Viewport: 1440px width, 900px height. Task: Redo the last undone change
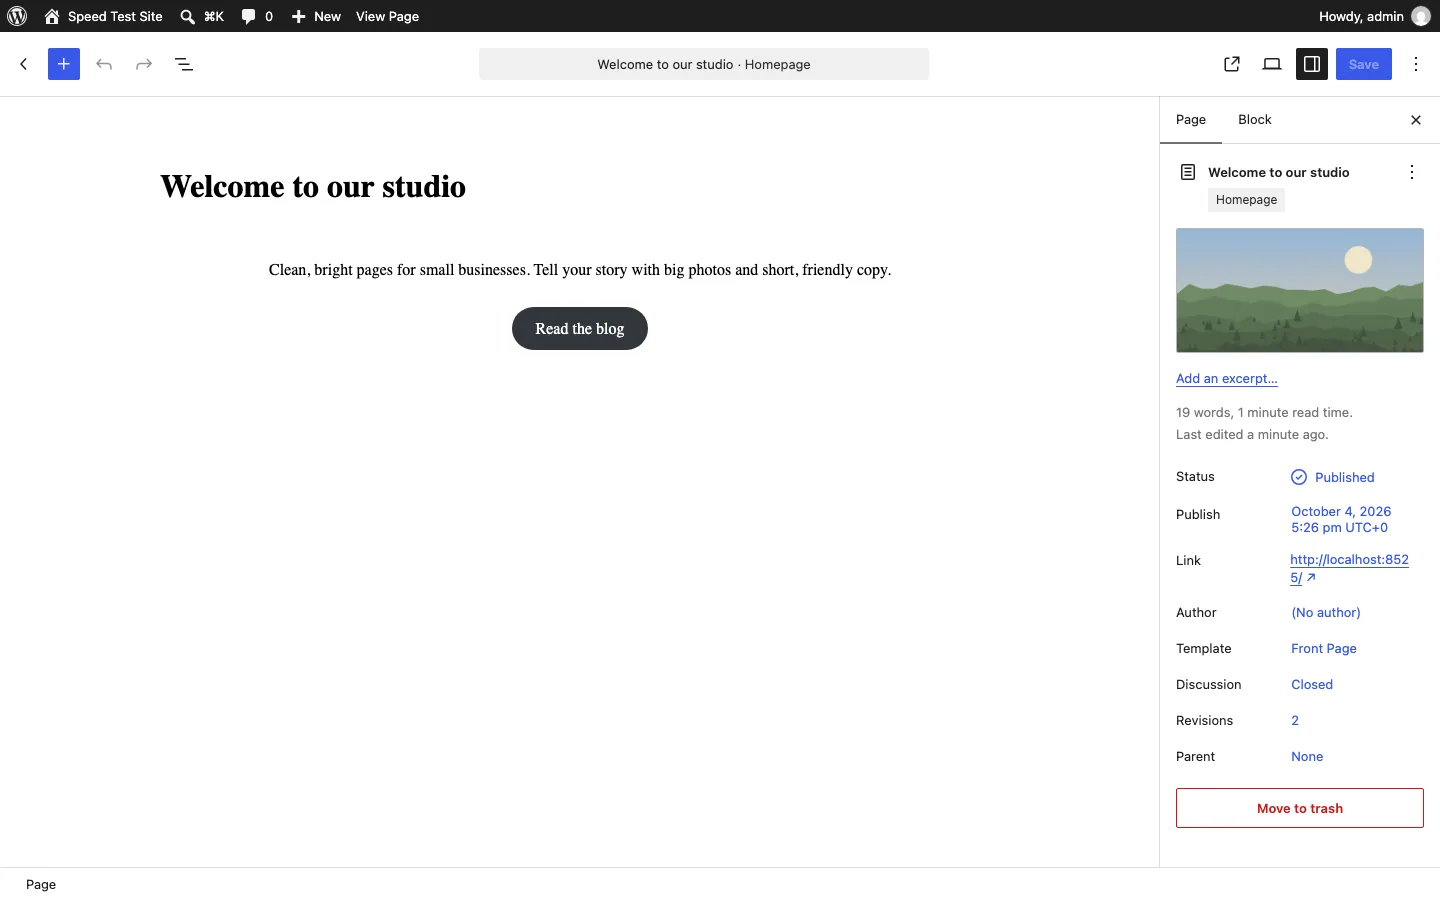point(144,64)
